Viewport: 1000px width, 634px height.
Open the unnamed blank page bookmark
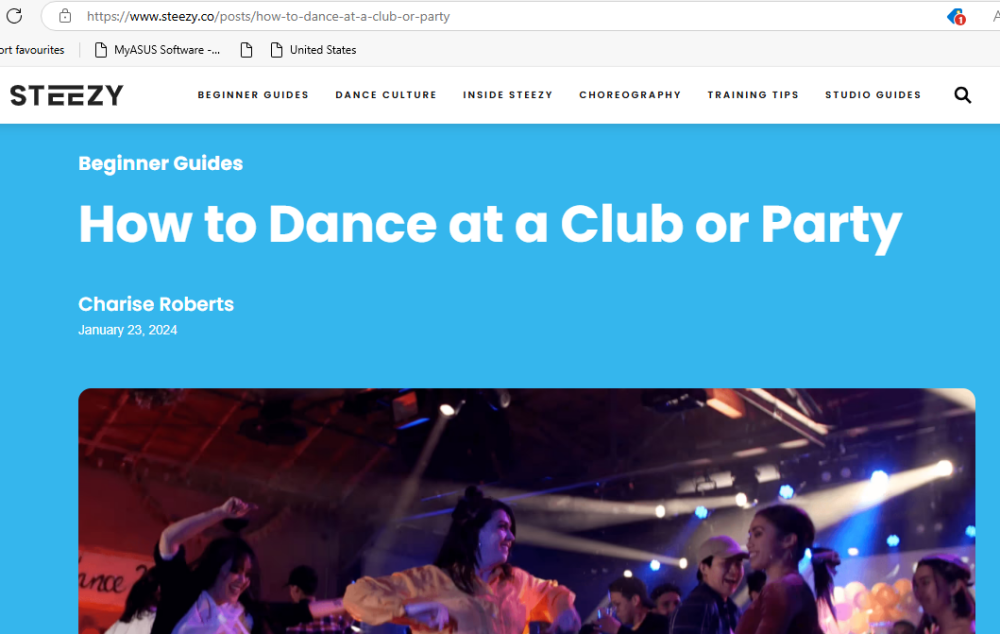click(x=246, y=50)
